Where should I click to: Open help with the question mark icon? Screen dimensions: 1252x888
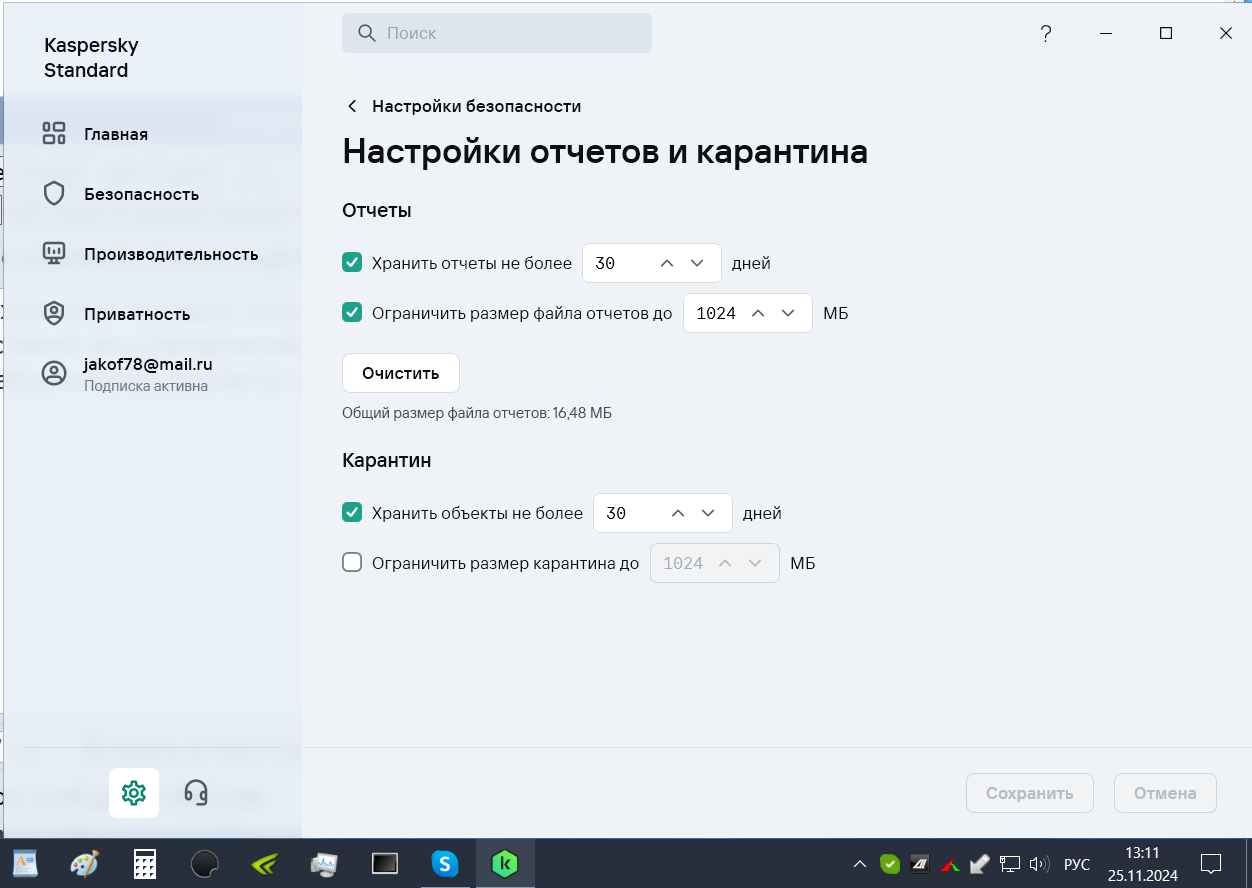pyautogui.click(x=1046, y=33)
